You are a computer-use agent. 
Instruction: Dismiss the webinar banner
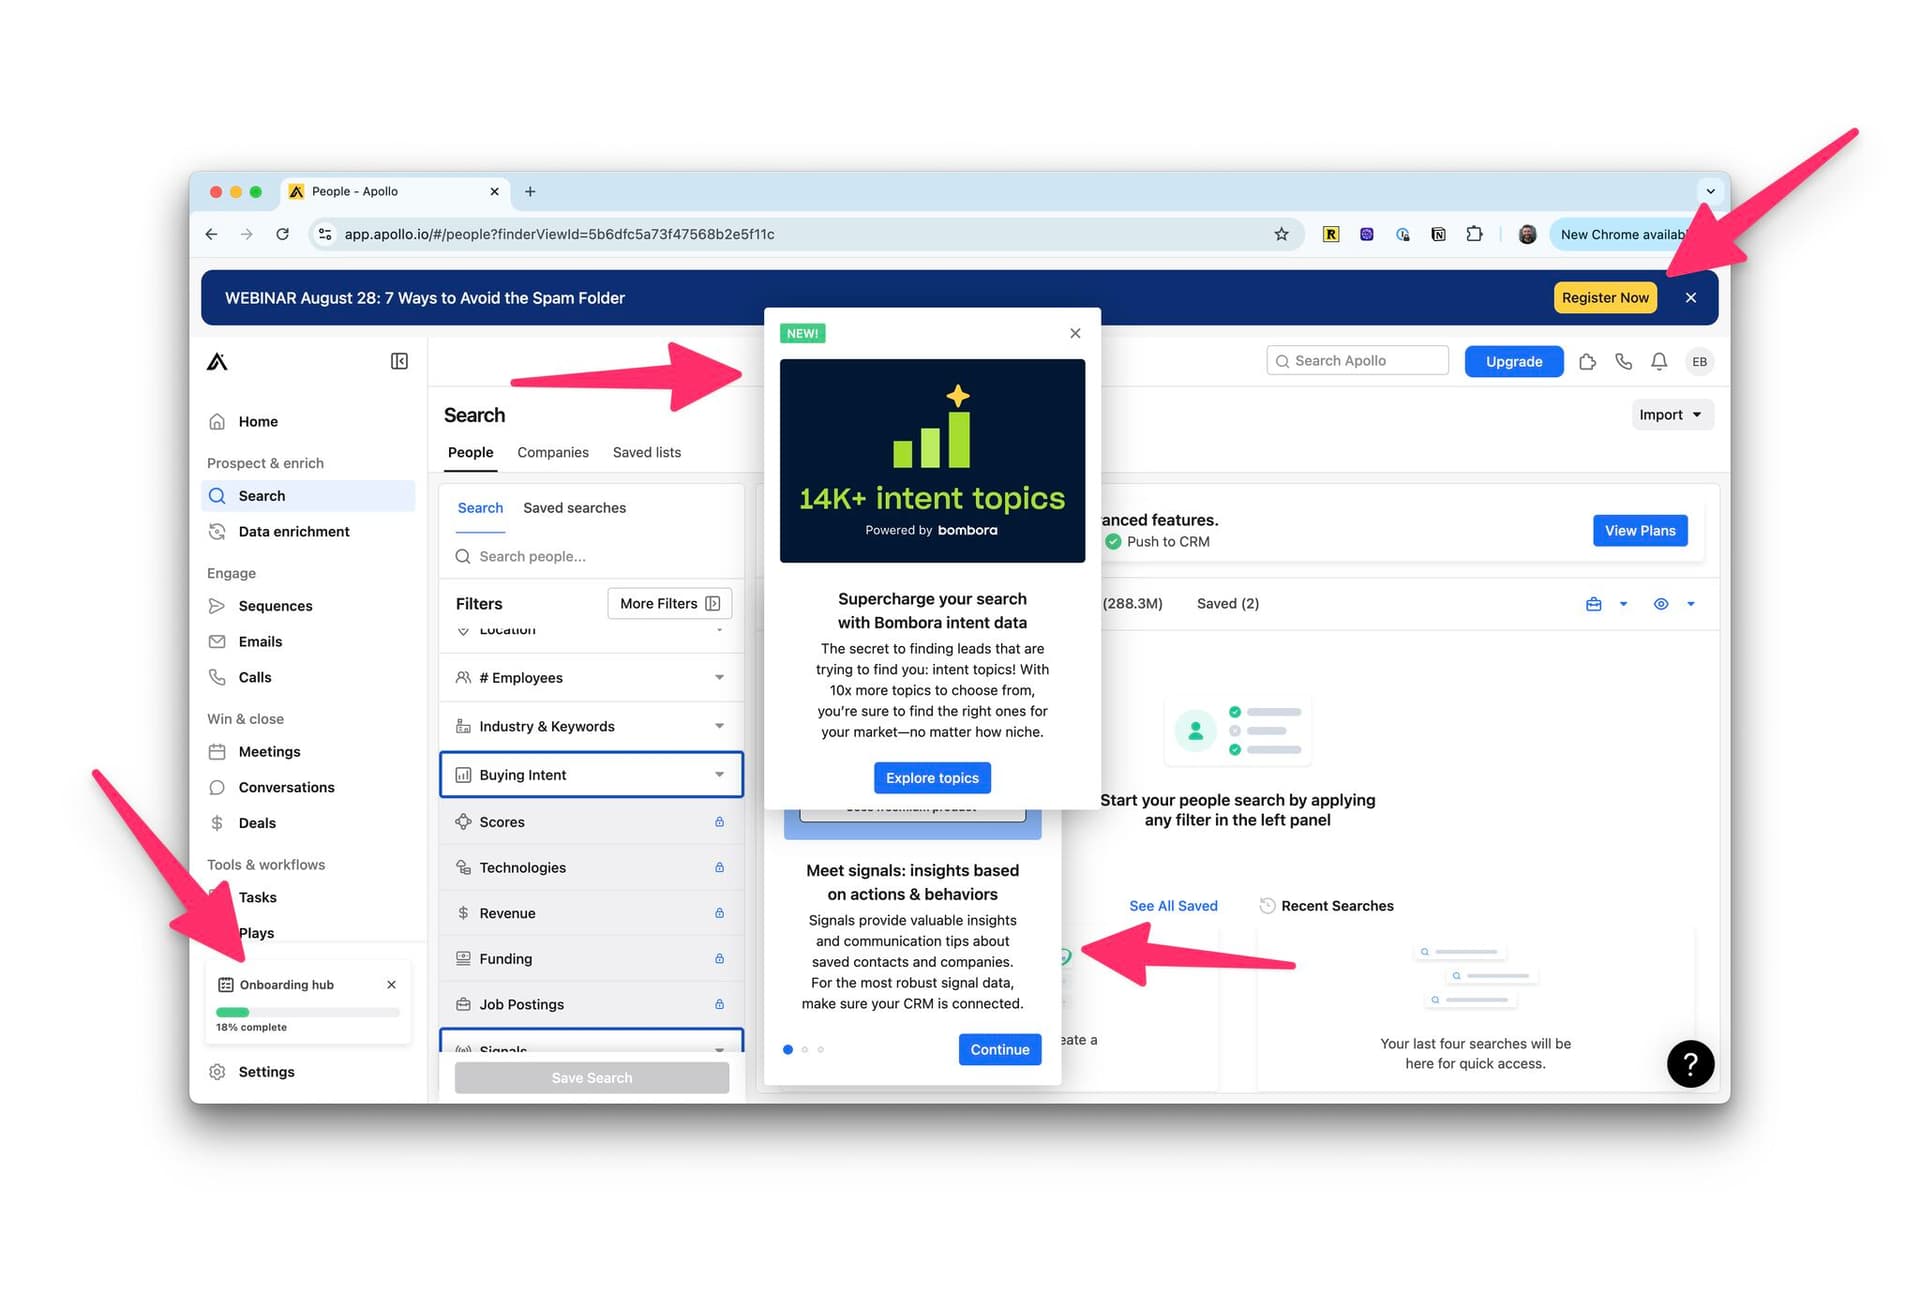(1690, 297)
